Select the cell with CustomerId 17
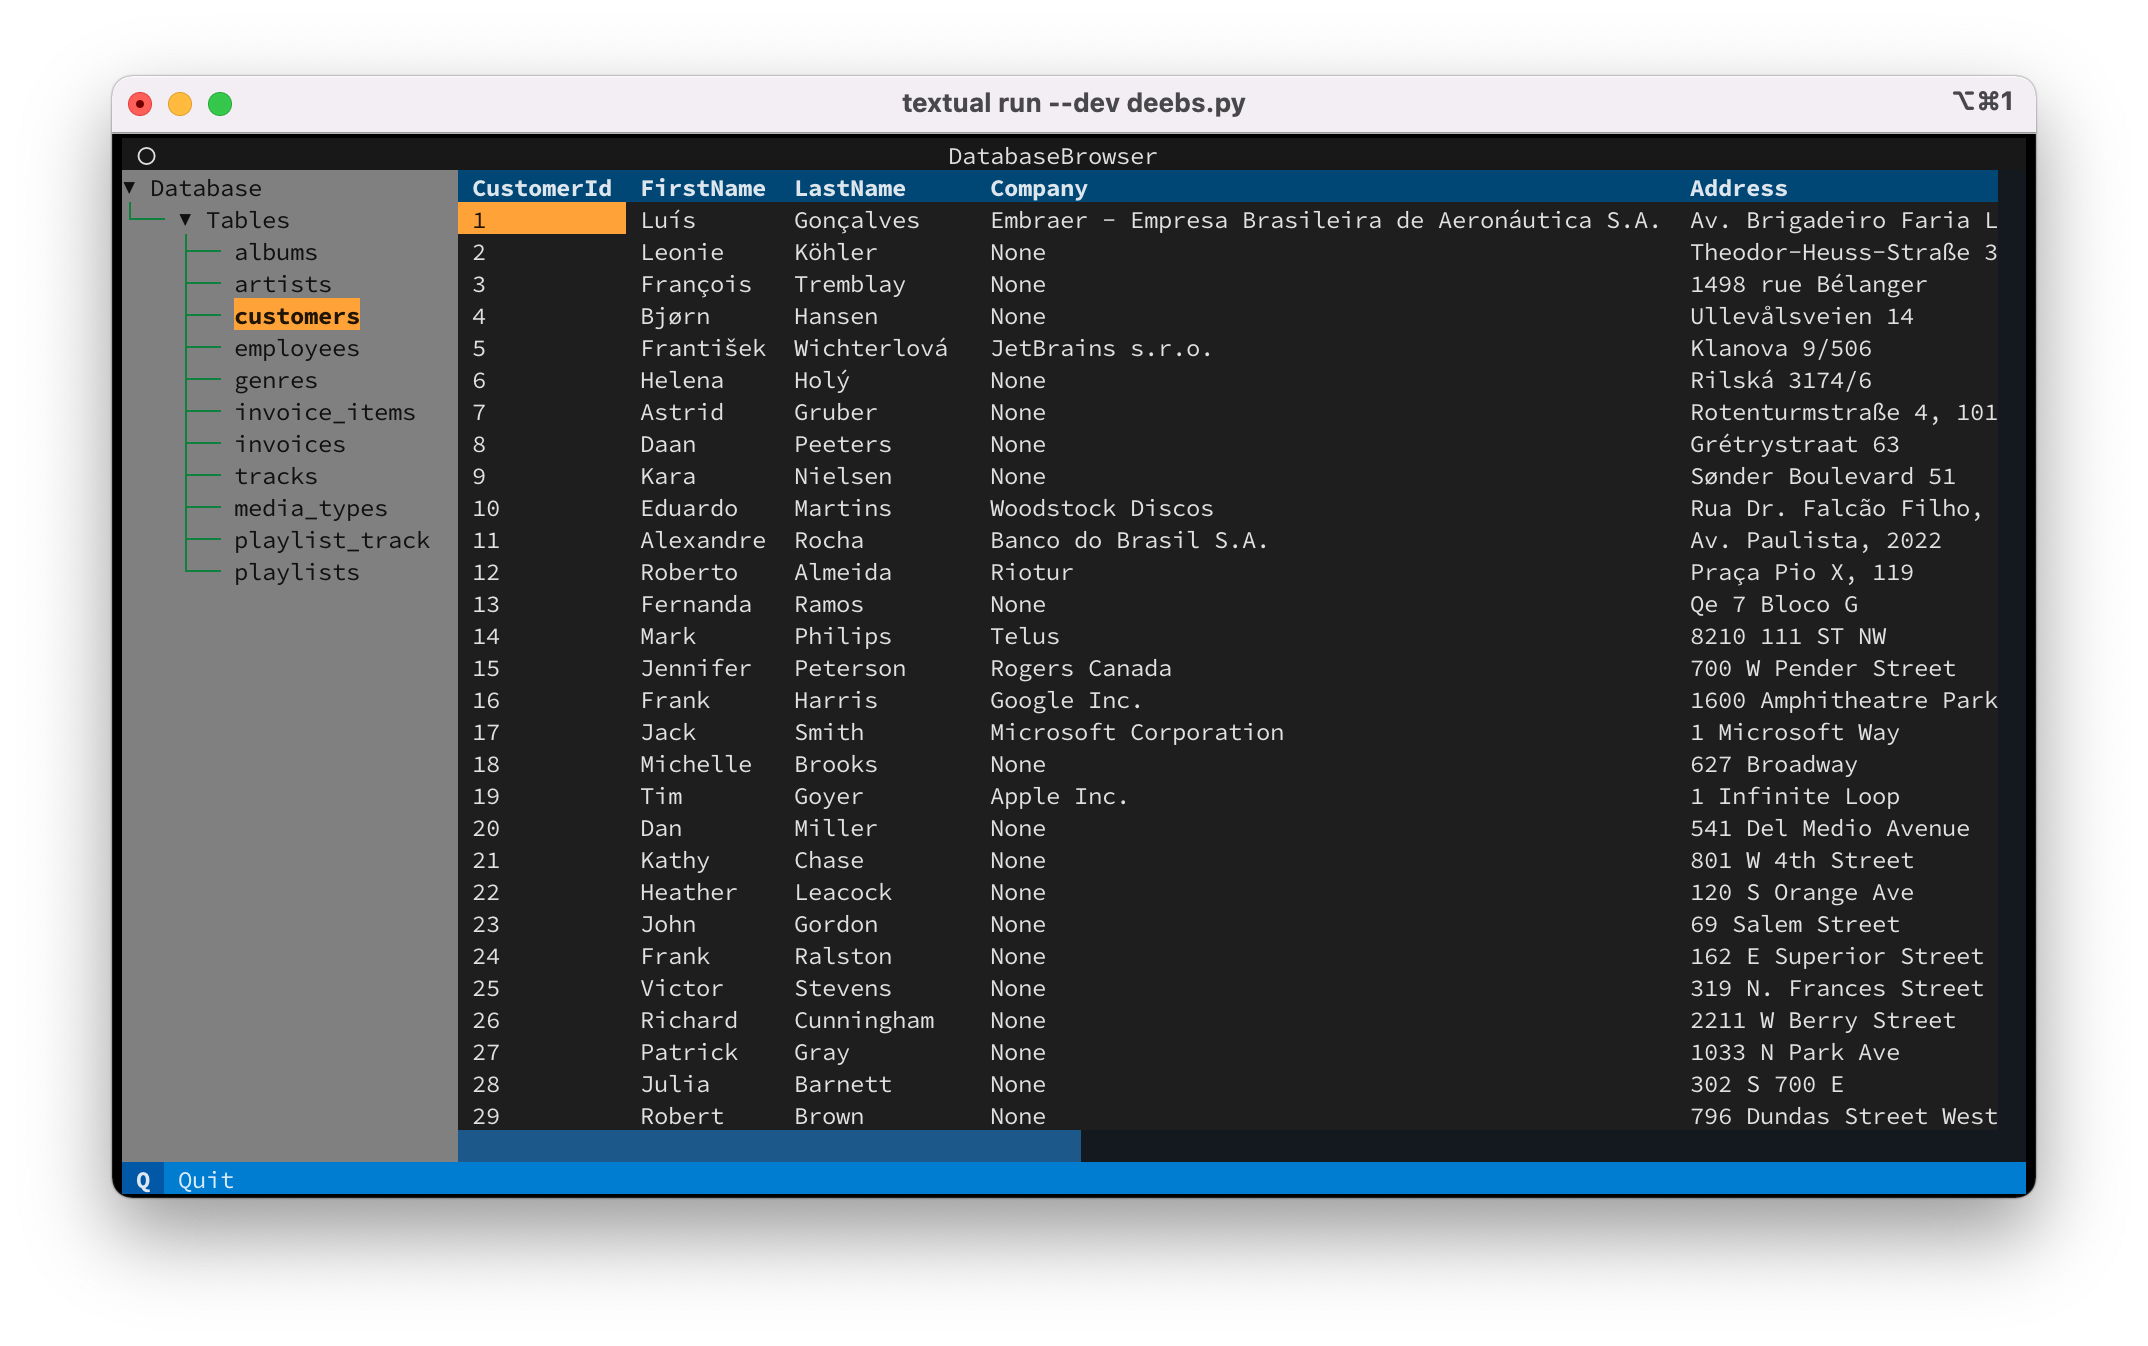The image size is (2148, 1346). (486, 732)
